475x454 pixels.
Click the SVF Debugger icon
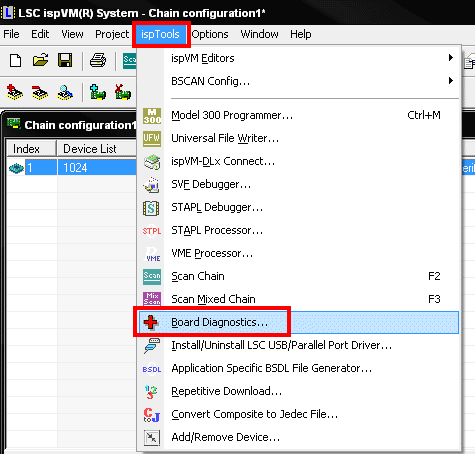coord(152,185)
